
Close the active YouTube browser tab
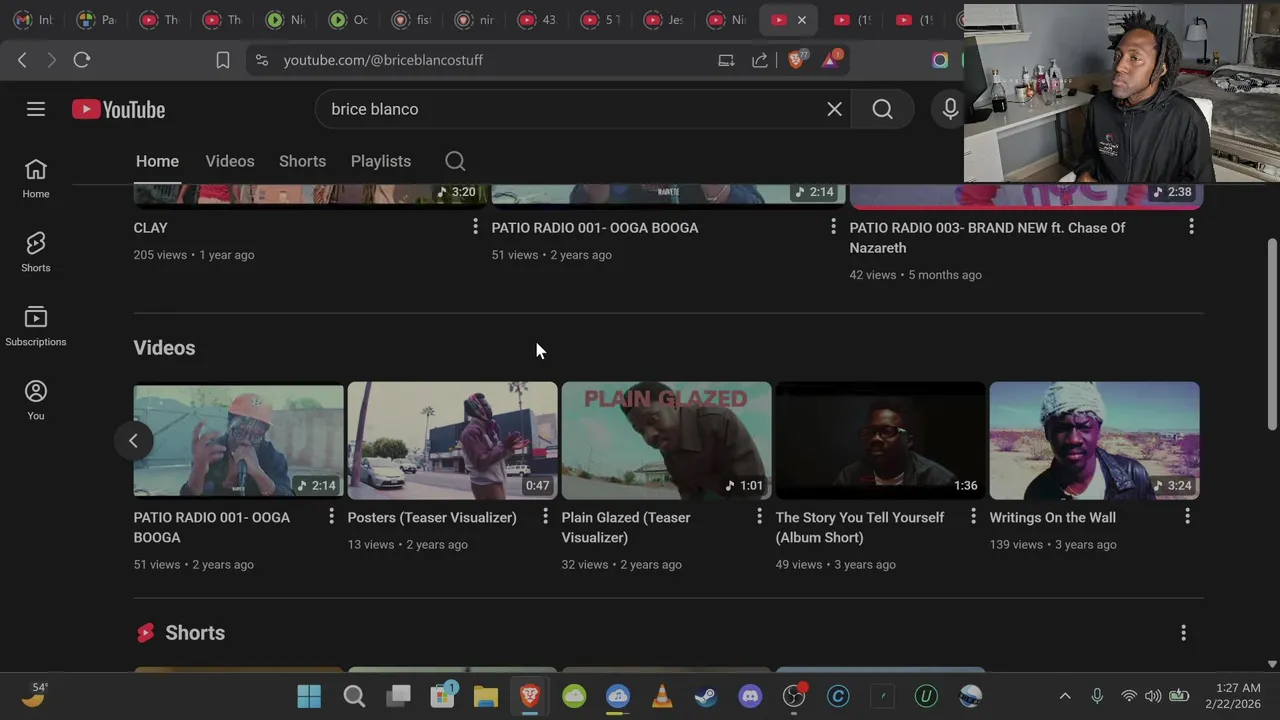click(801, 20)
